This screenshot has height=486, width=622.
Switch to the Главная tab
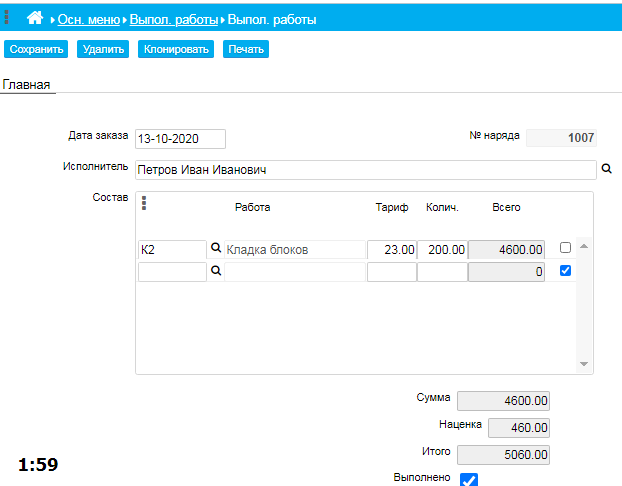click(27, 85)
